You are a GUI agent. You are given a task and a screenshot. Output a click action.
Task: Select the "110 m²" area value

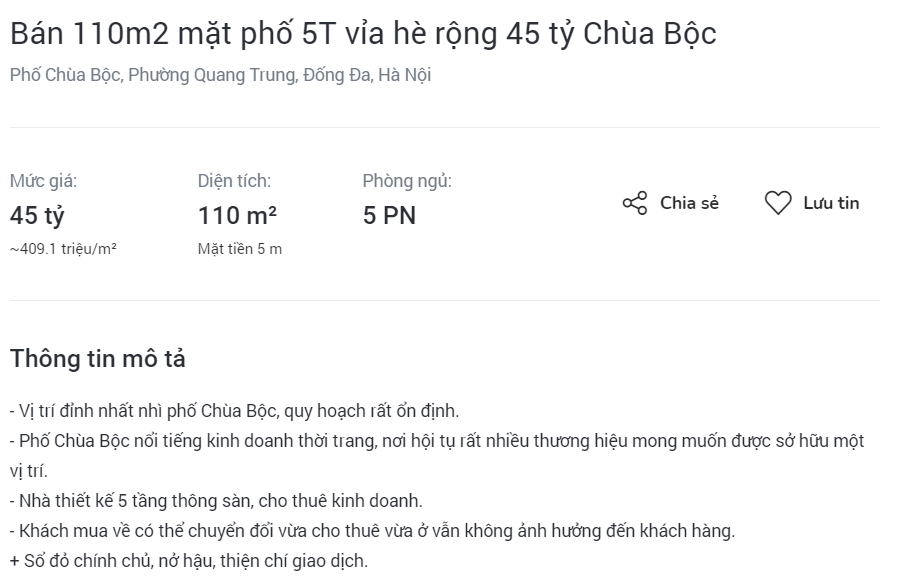(237, 216)
